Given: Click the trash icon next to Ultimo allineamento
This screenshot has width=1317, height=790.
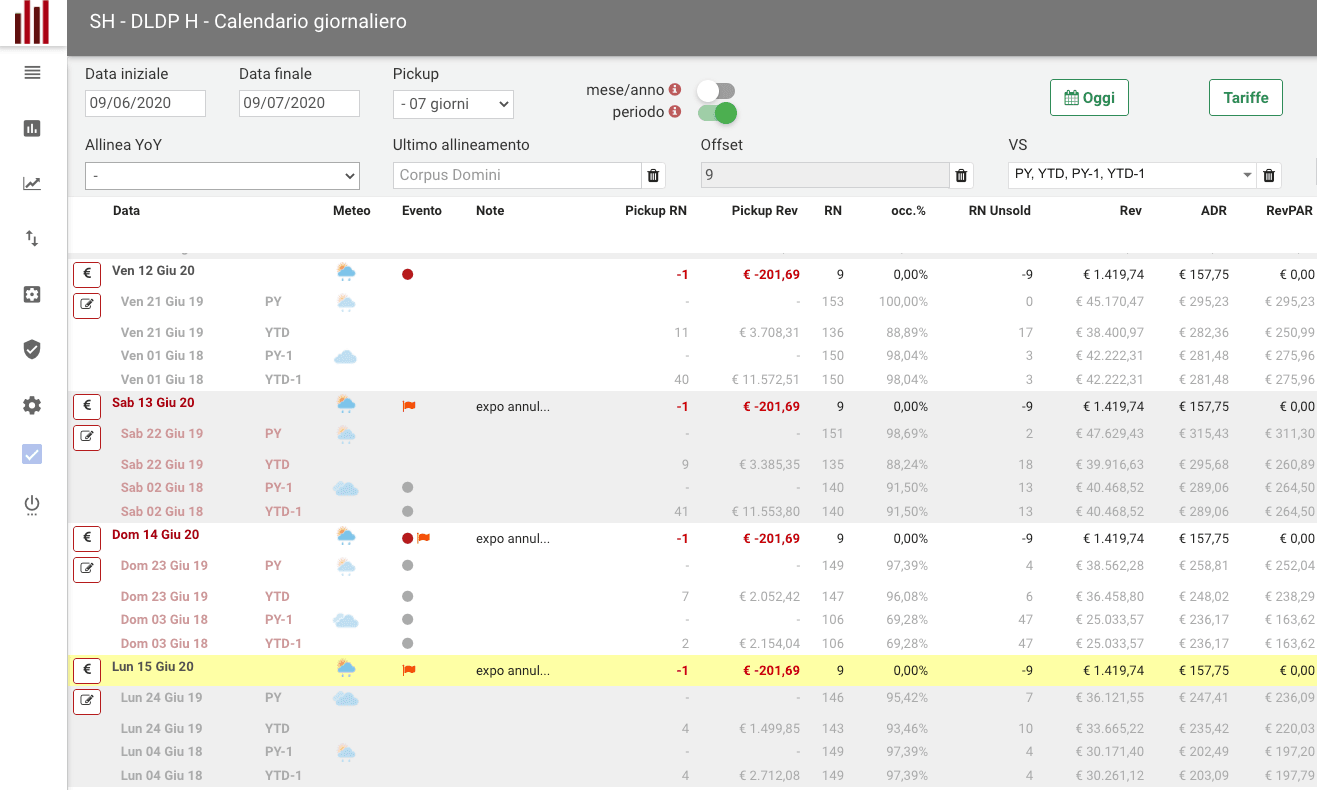Looking at the screenshot, I should pos(653,175).
